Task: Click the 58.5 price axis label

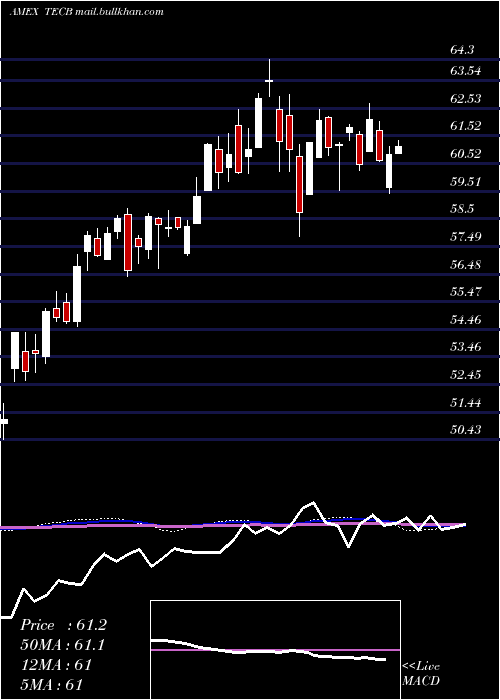Action: [461, 209]
